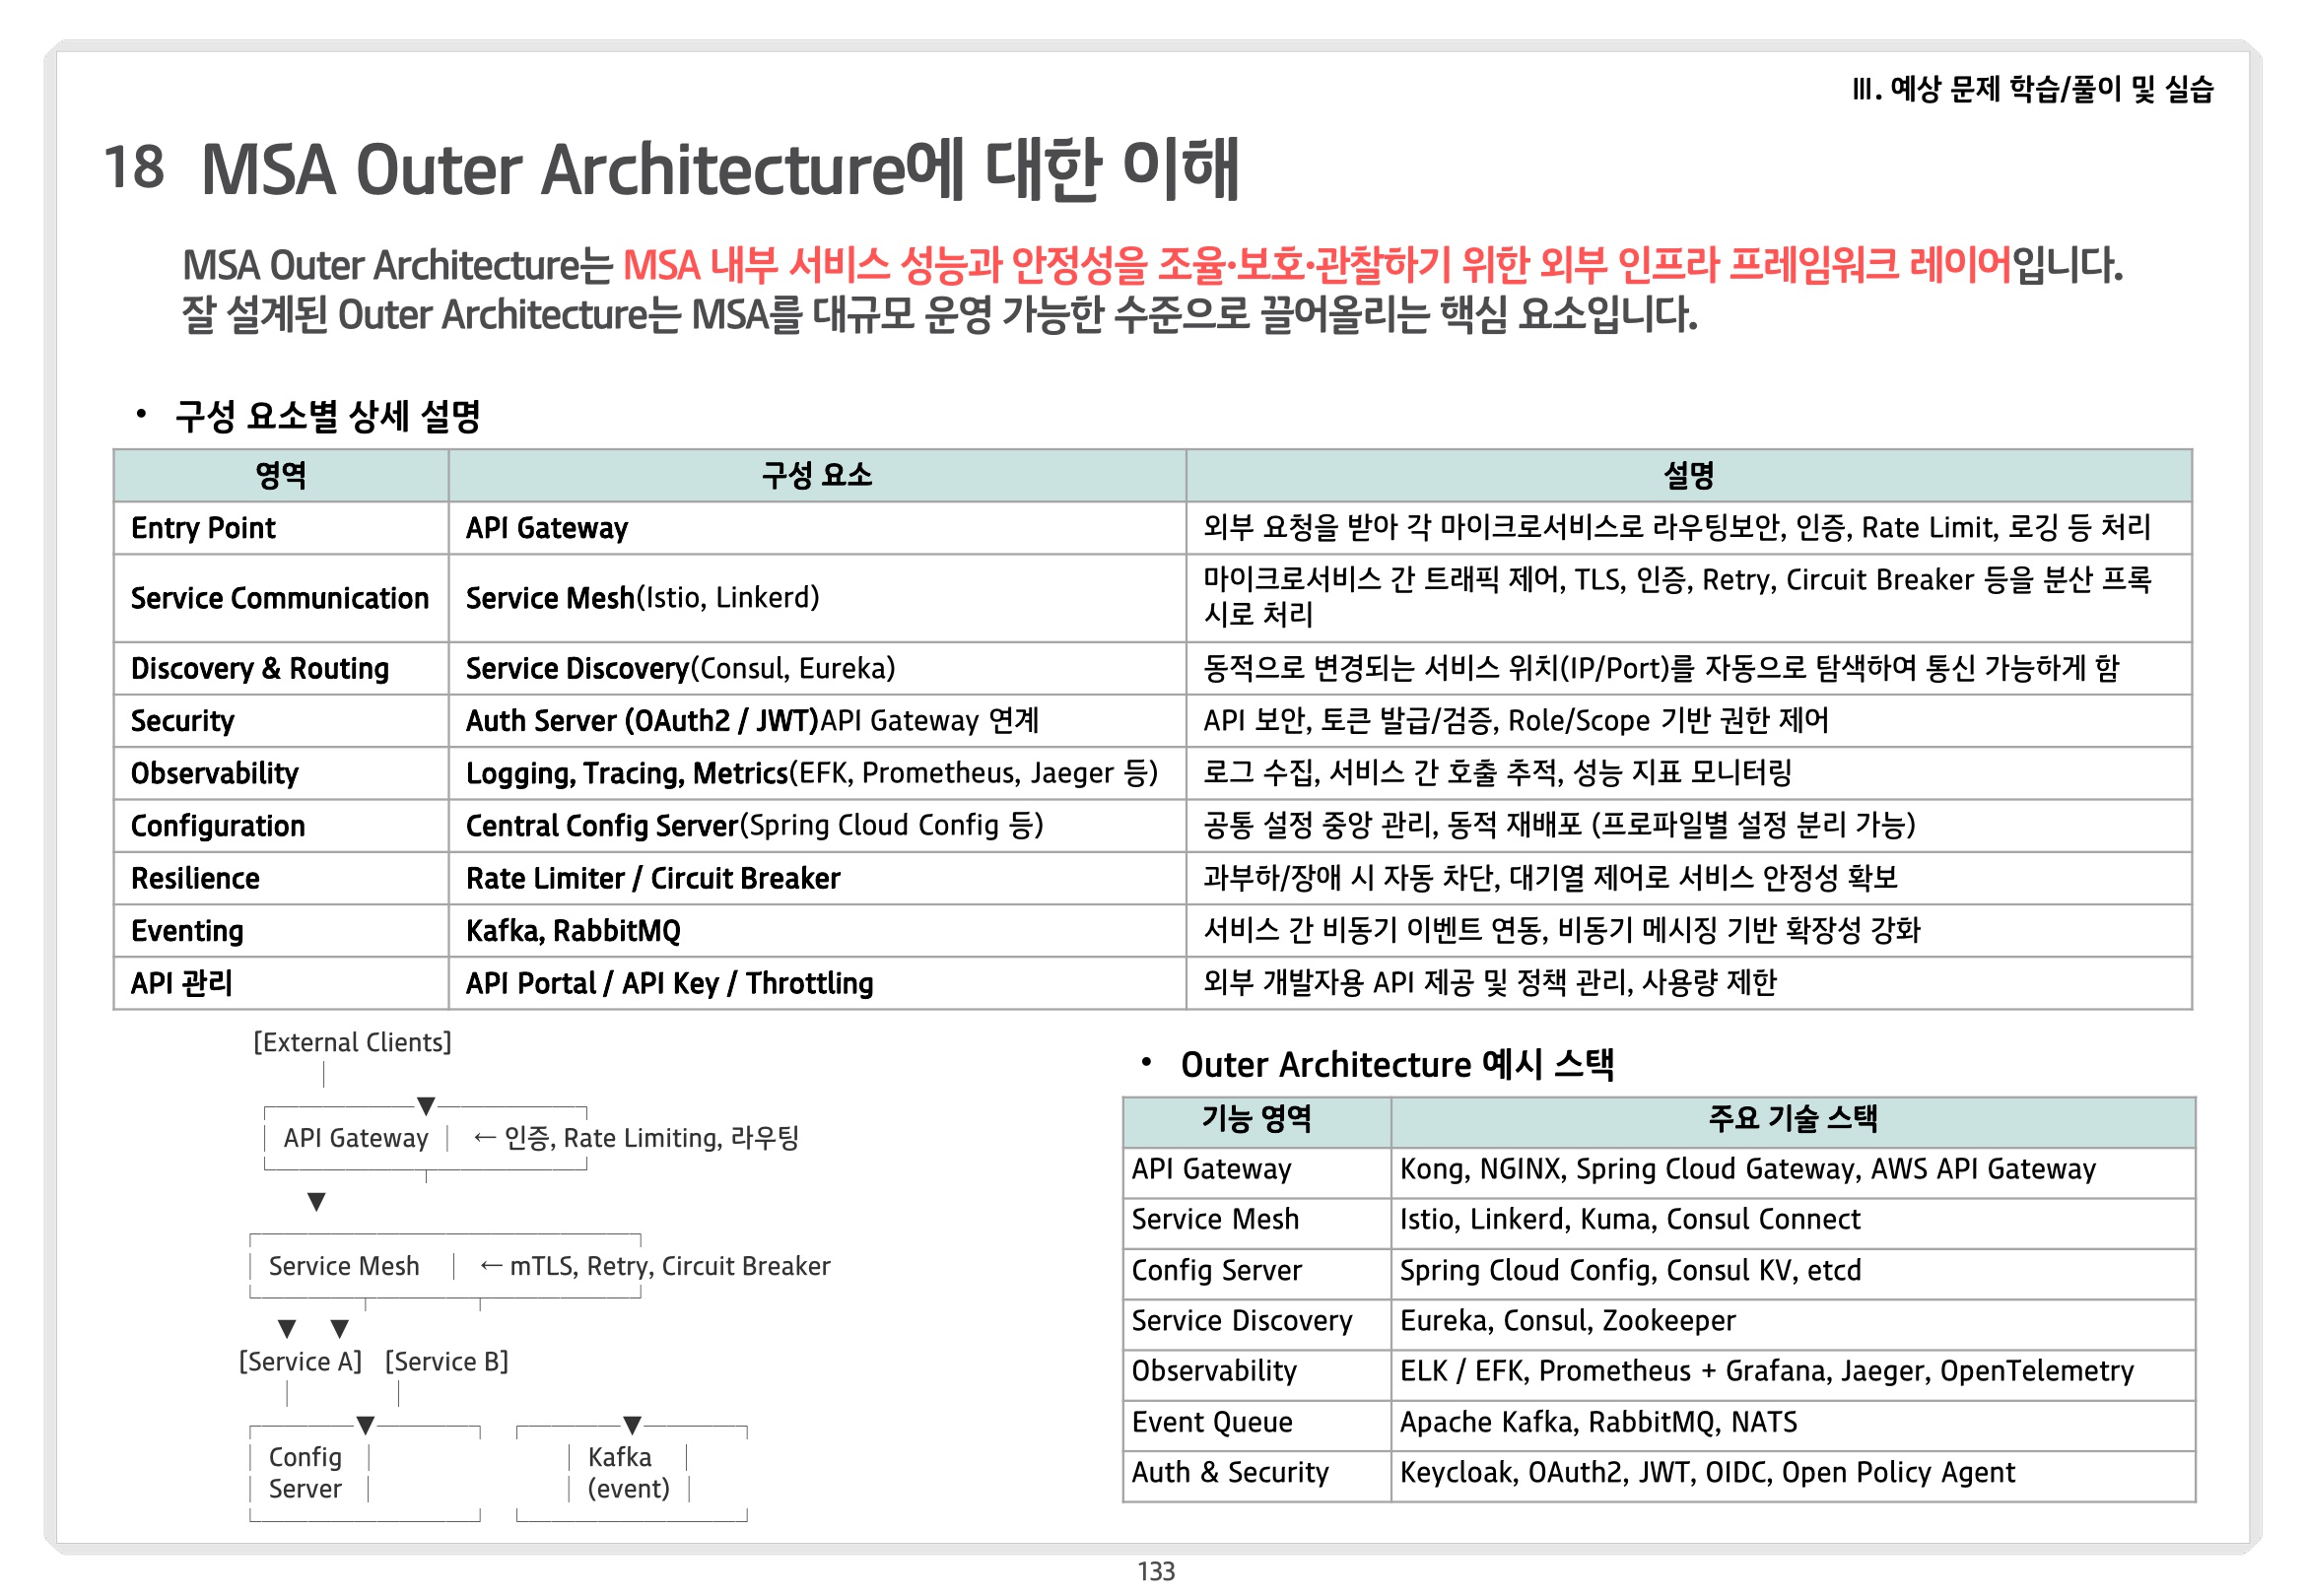Image resolution: width=2306 pixels, height=1596 pixels.
Task: Click the '설명' column header
Action: click(1689, 475)
